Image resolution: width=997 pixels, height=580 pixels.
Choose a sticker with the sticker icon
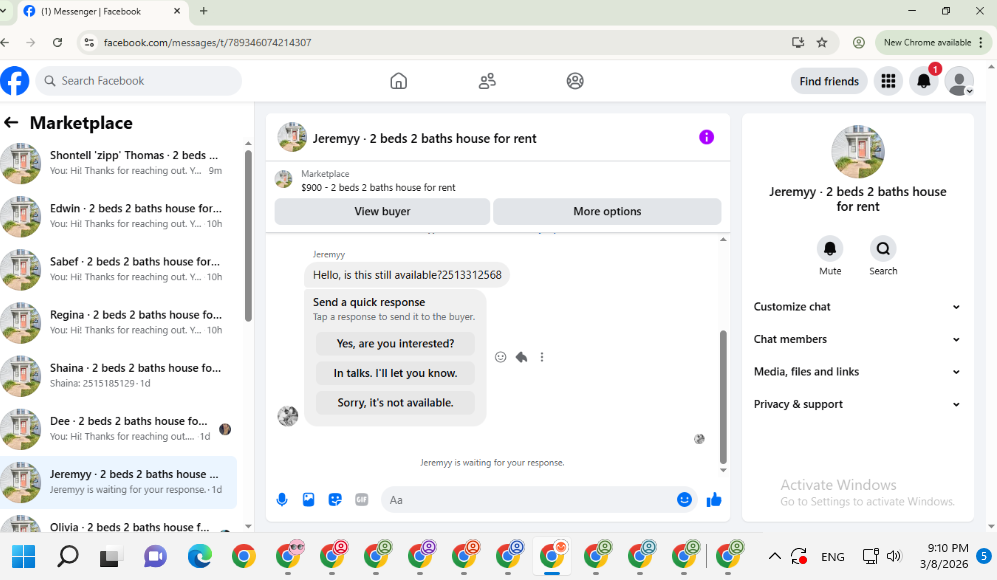(x=335, y=500)
